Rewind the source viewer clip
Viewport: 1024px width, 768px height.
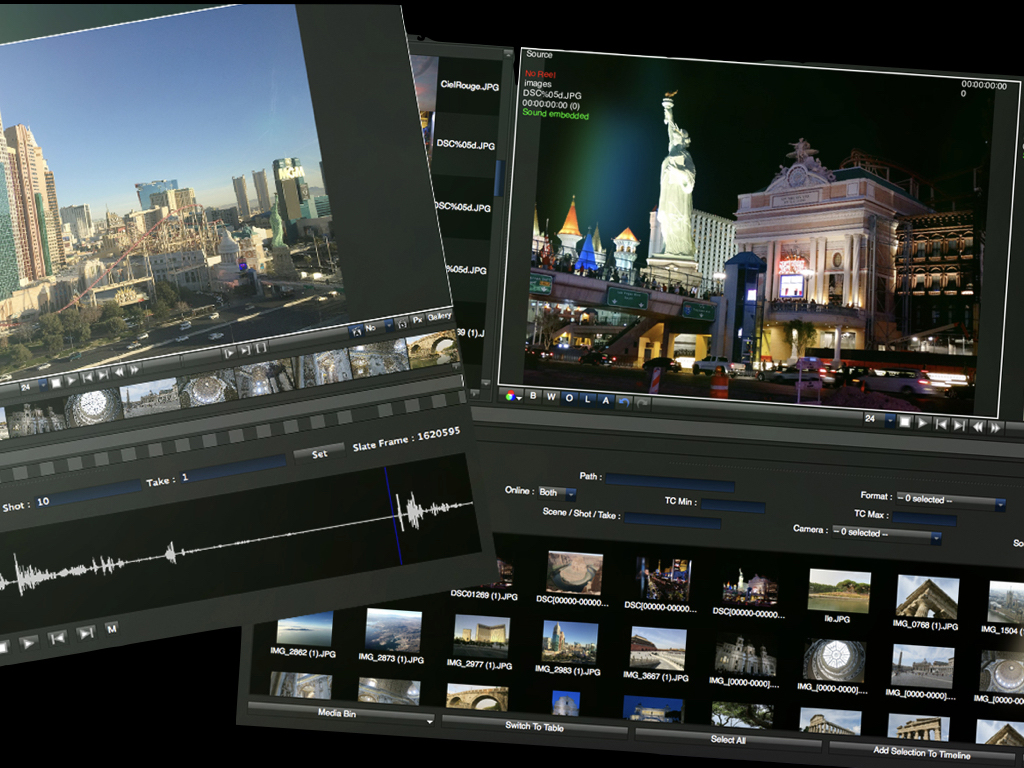(x=977, y=426)
